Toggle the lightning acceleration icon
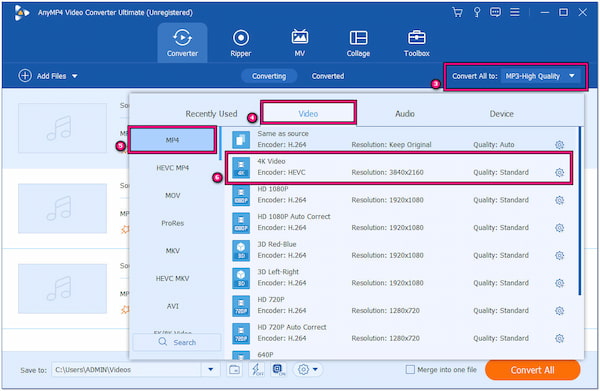Screen dimensions: 600x391 tap(256, 370)
